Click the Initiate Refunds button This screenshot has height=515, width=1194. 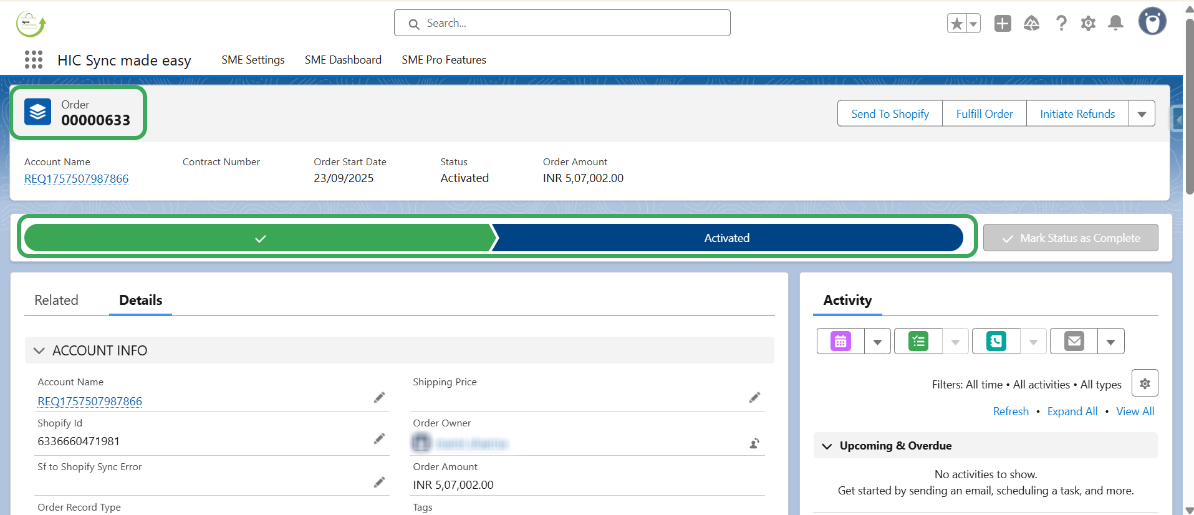tap(1077, 114)
